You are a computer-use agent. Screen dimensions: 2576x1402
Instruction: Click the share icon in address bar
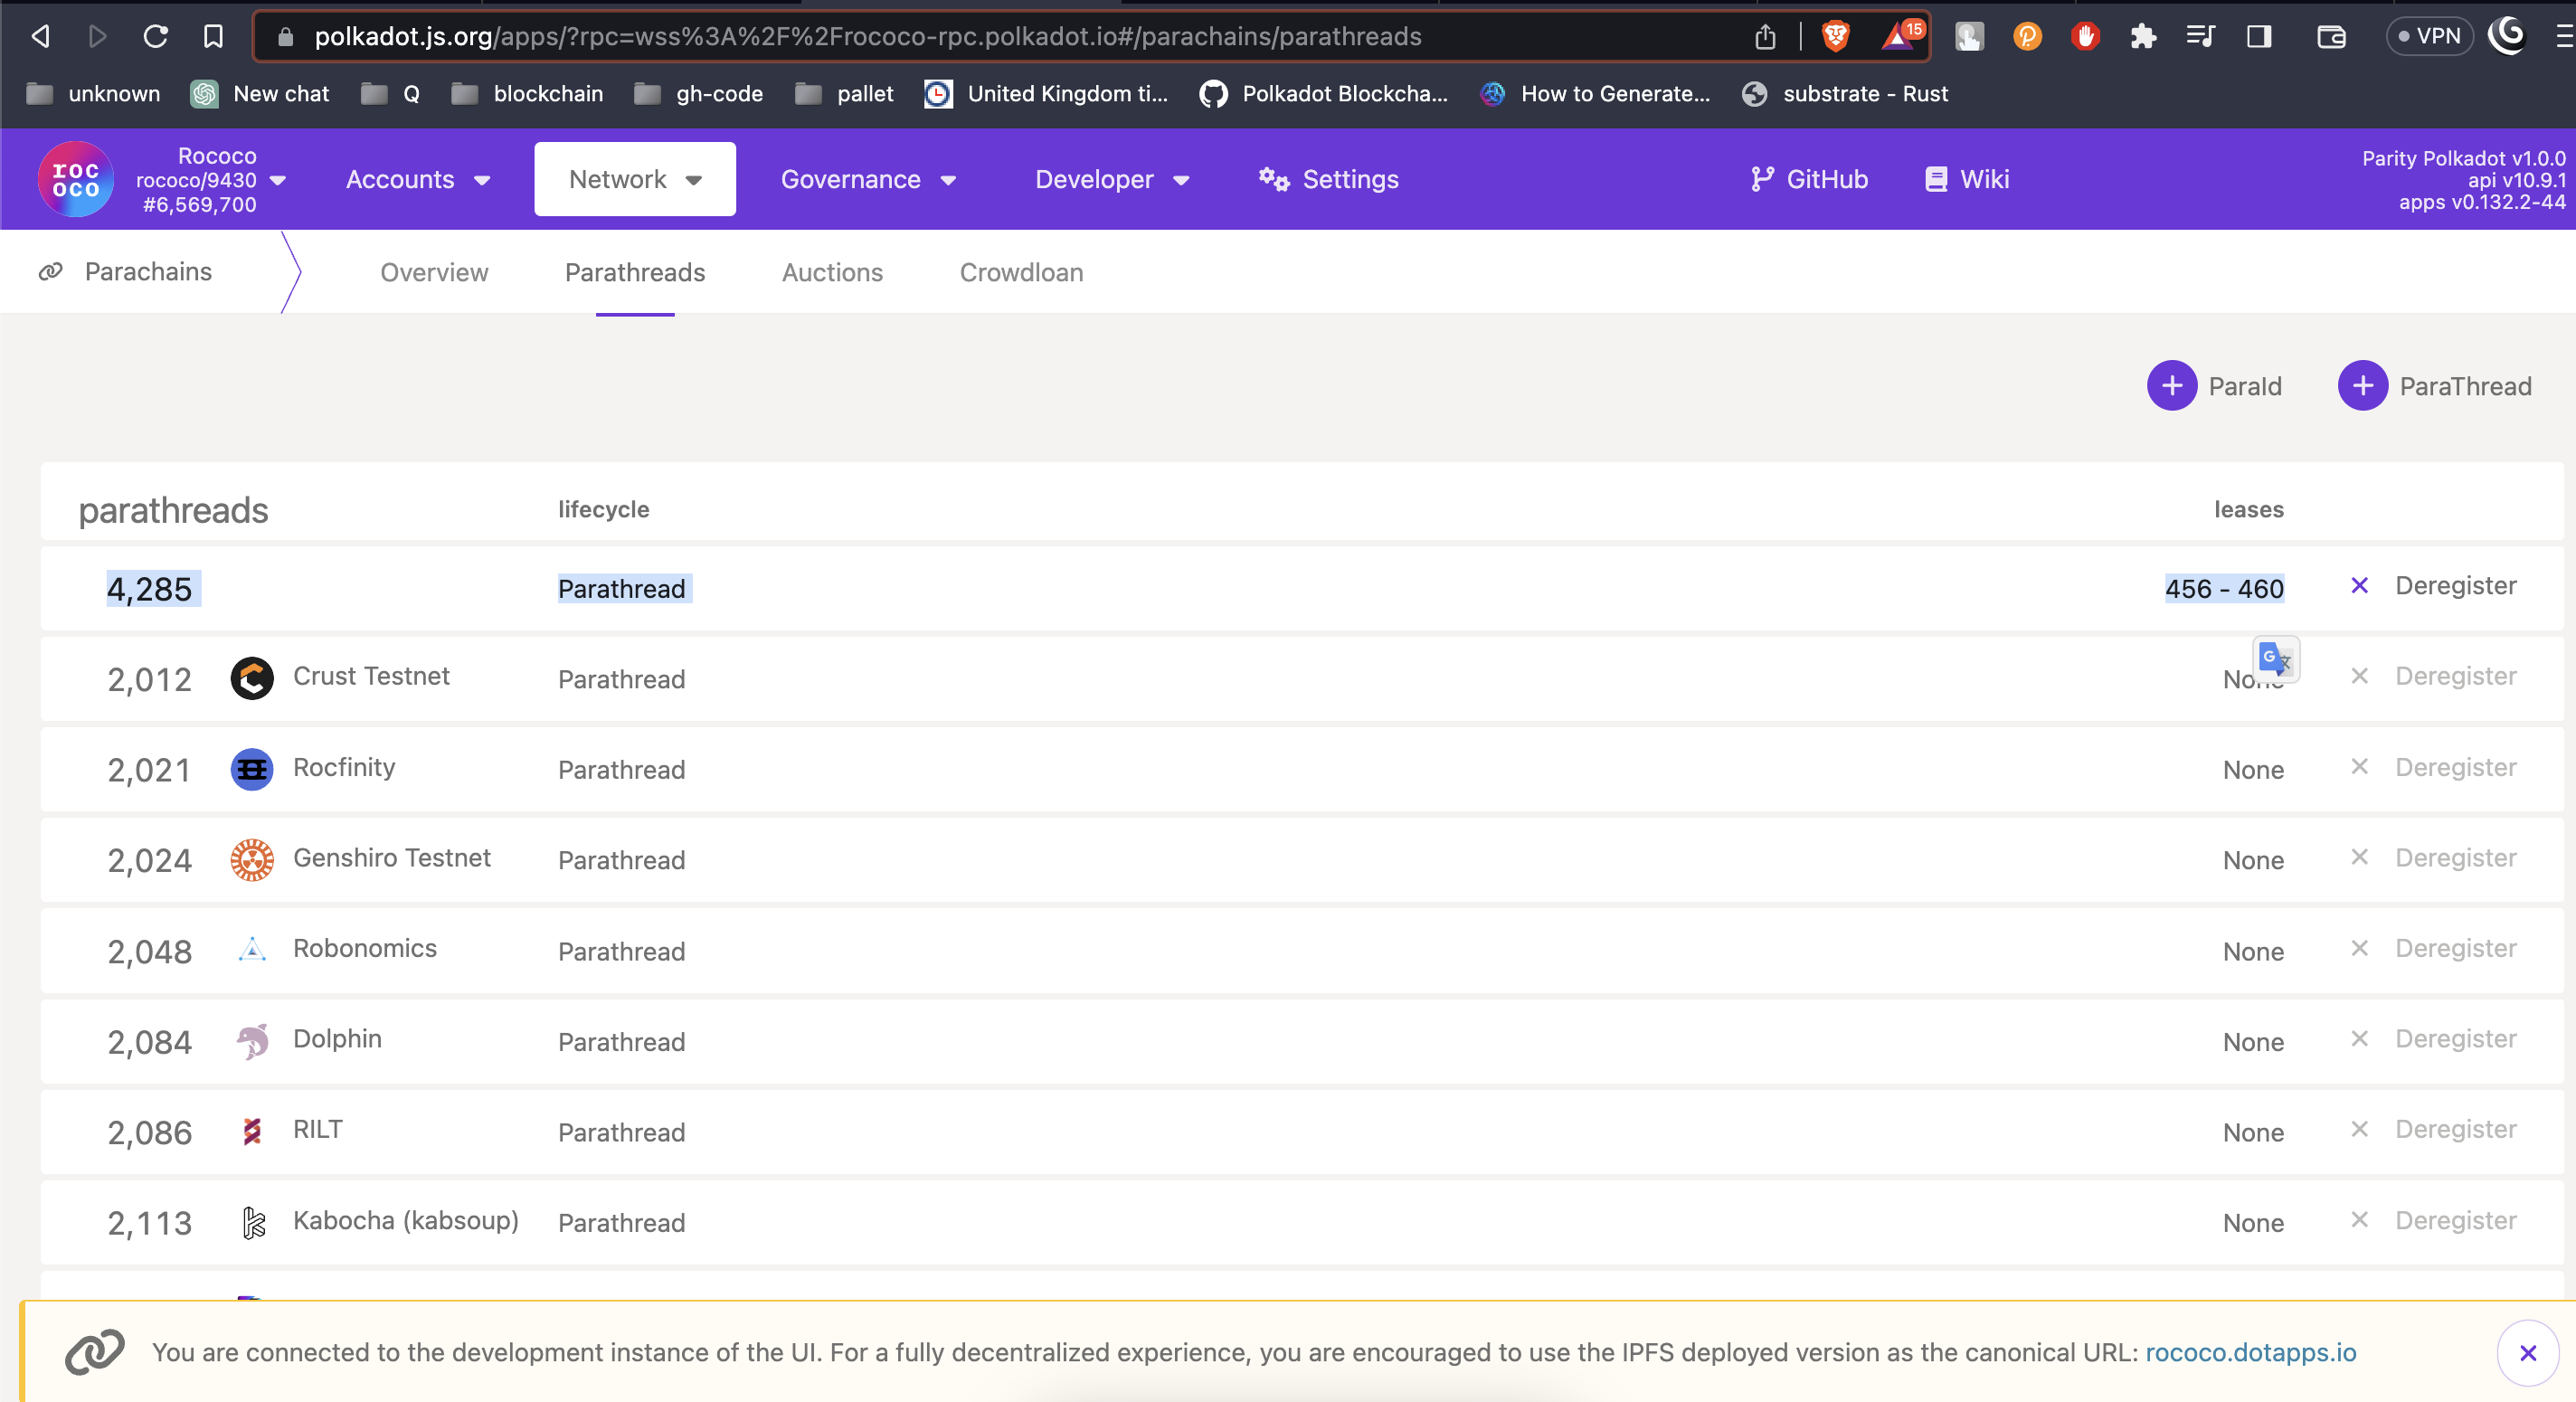pyautogui.click(x=1765, y=37)
